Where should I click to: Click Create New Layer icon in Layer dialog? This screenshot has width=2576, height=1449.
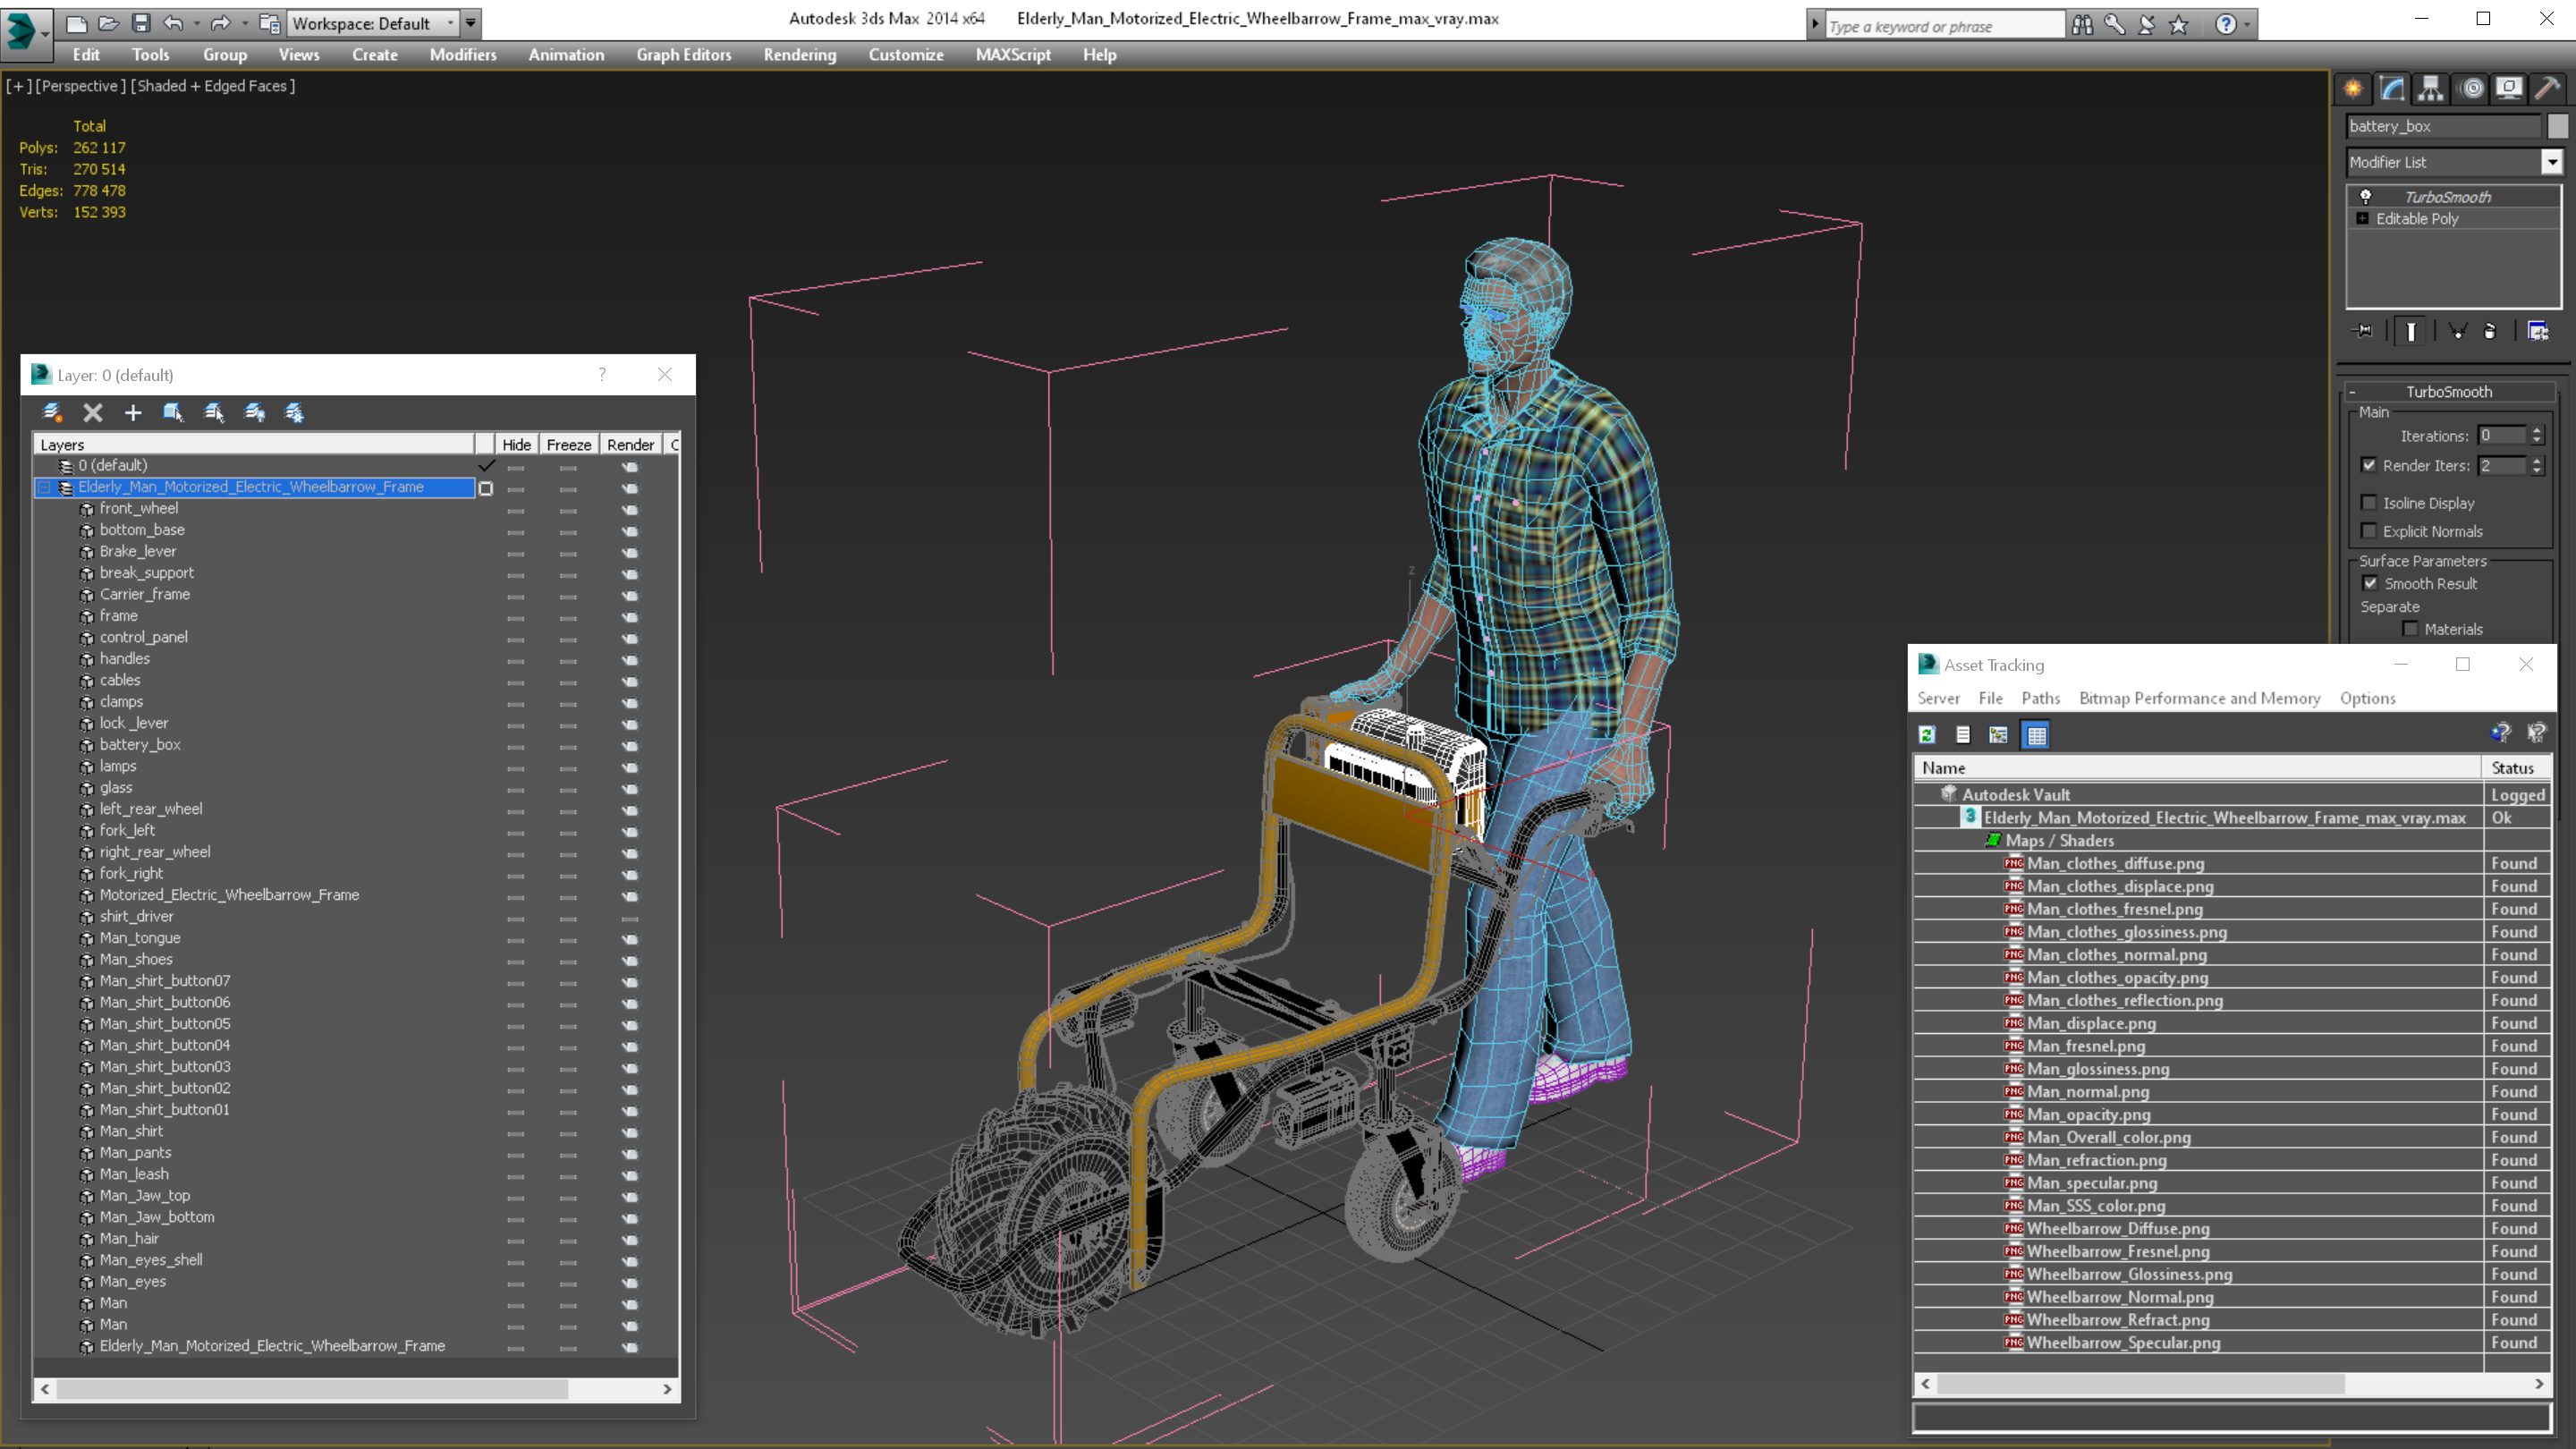coord(53,412)
